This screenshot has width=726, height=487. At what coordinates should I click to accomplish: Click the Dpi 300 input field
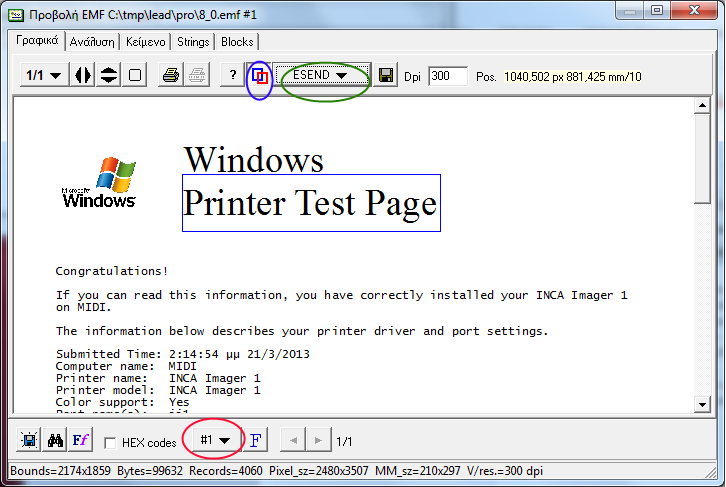(447, 76)
